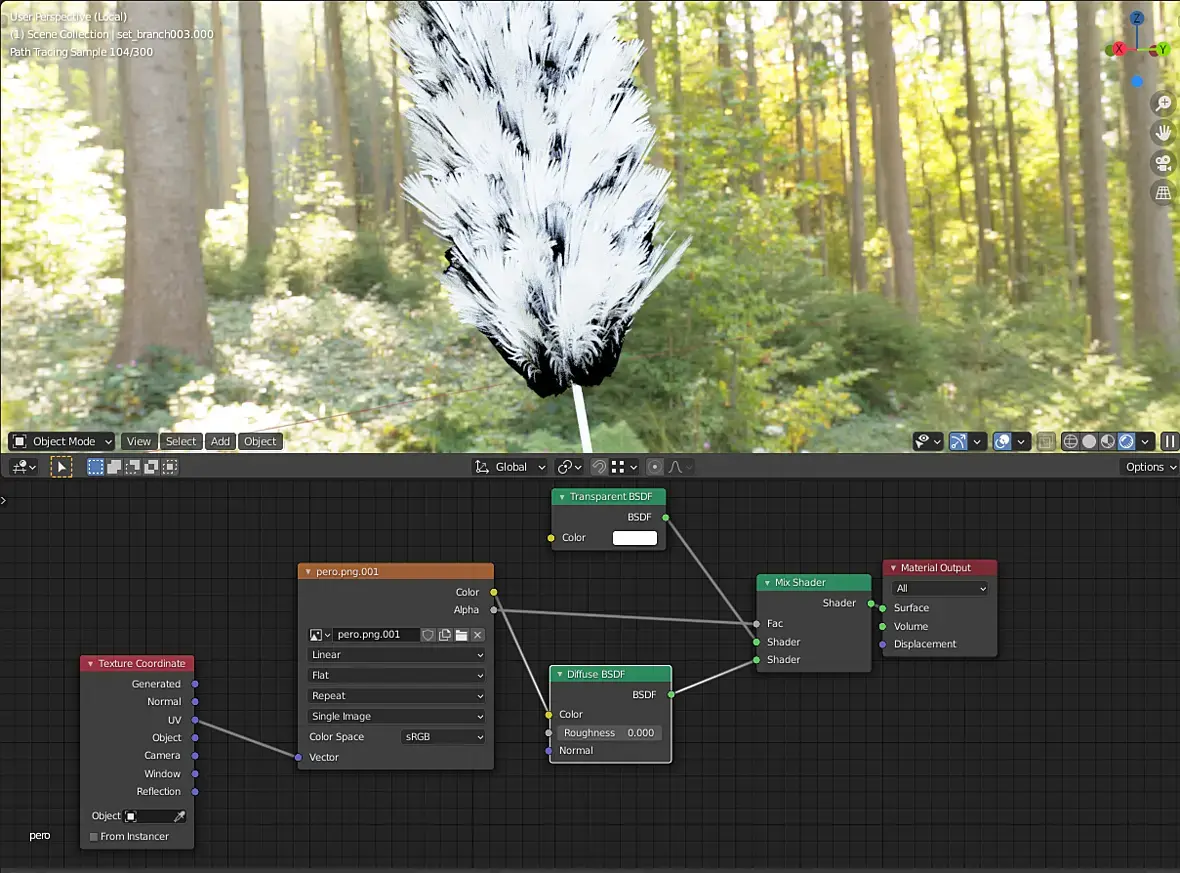
Task: Switch to rendered viewport shading
Action: point(1127,442)
